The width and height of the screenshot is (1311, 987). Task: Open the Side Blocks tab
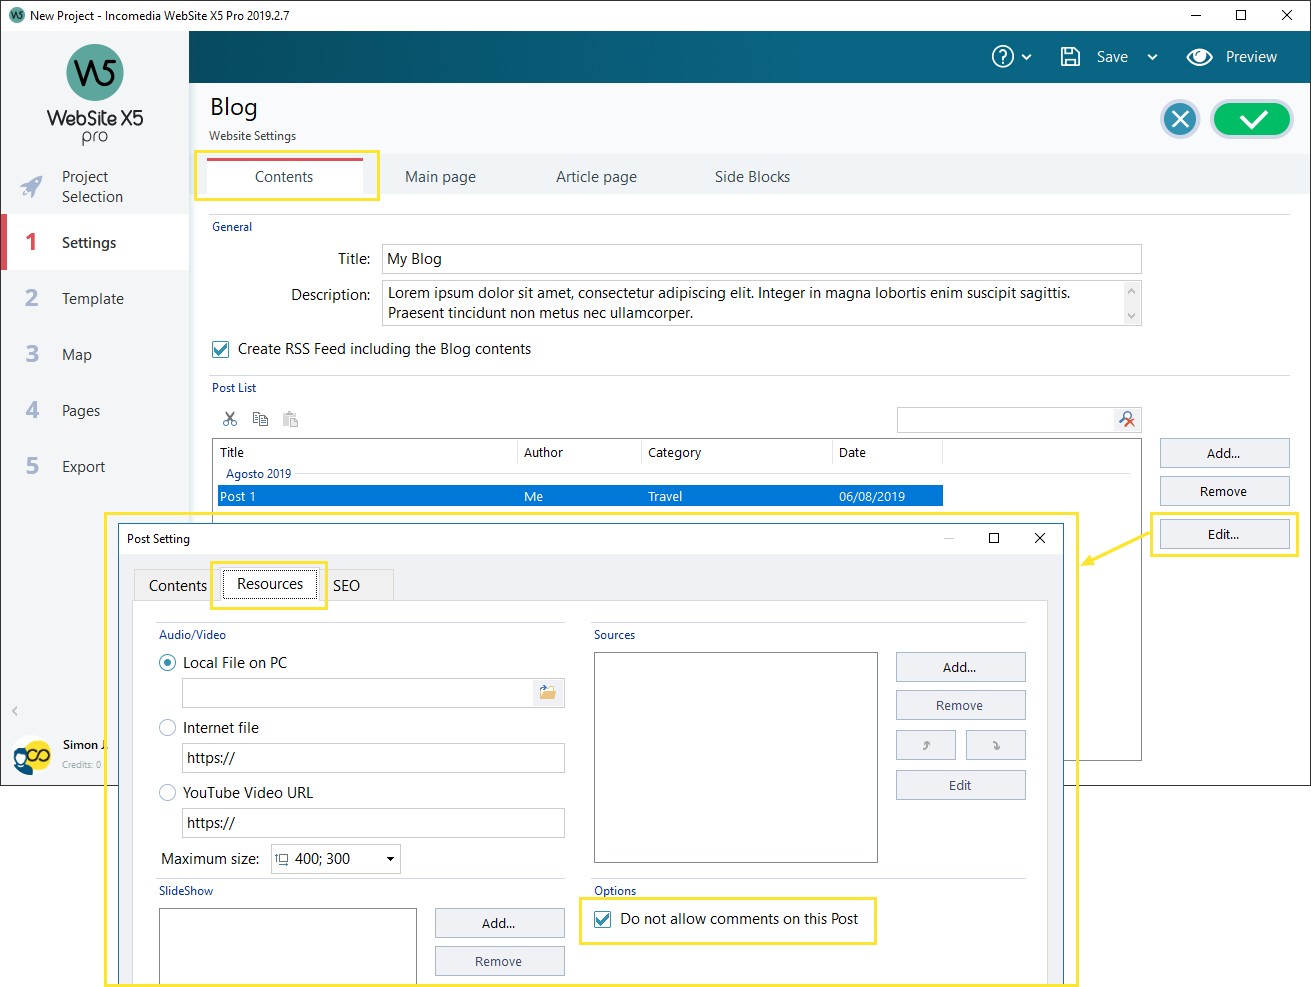[751, 176]
